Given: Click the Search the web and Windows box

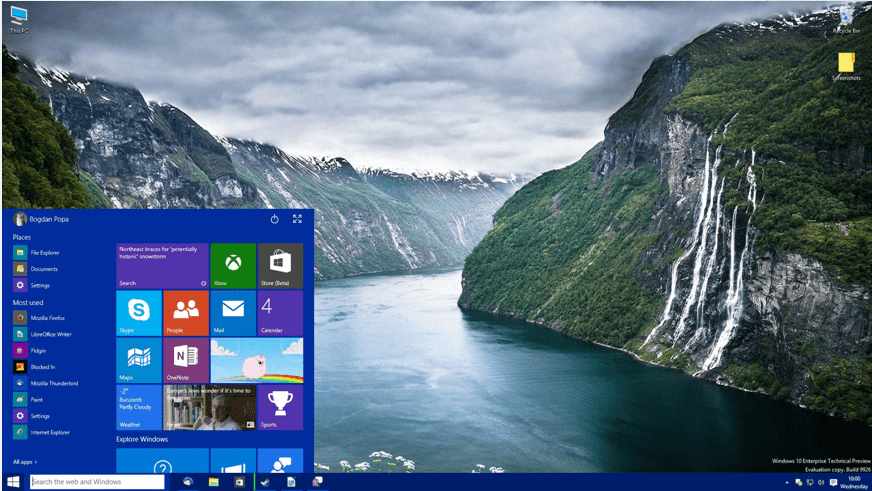Looking at the screenshot, I should pos(96,482).
